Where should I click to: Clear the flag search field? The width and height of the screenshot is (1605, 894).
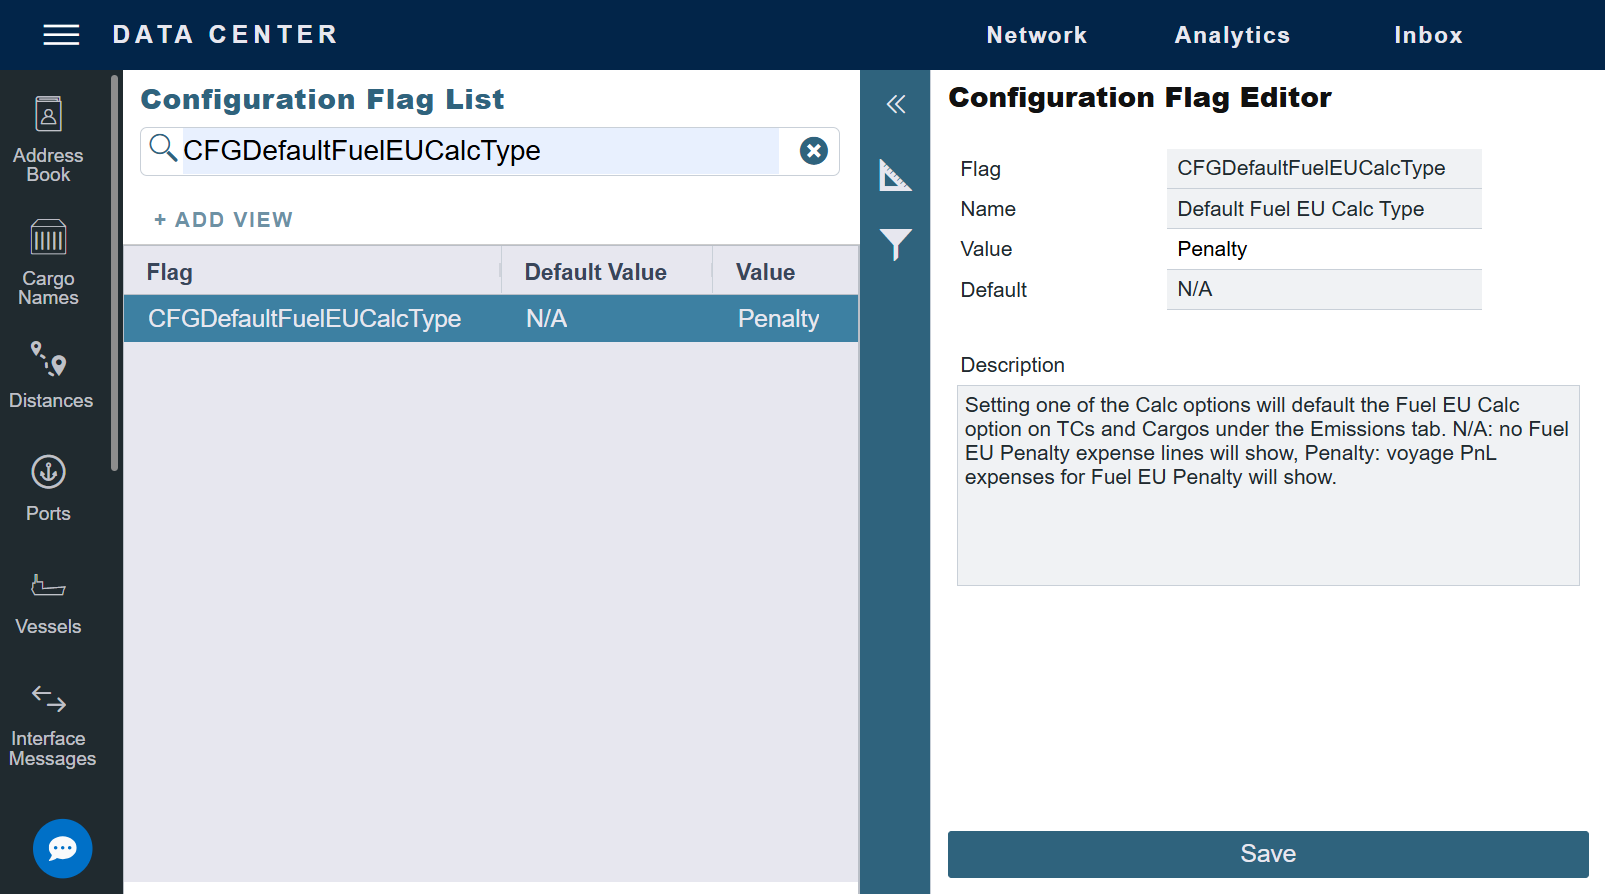(x=813, y=151)
